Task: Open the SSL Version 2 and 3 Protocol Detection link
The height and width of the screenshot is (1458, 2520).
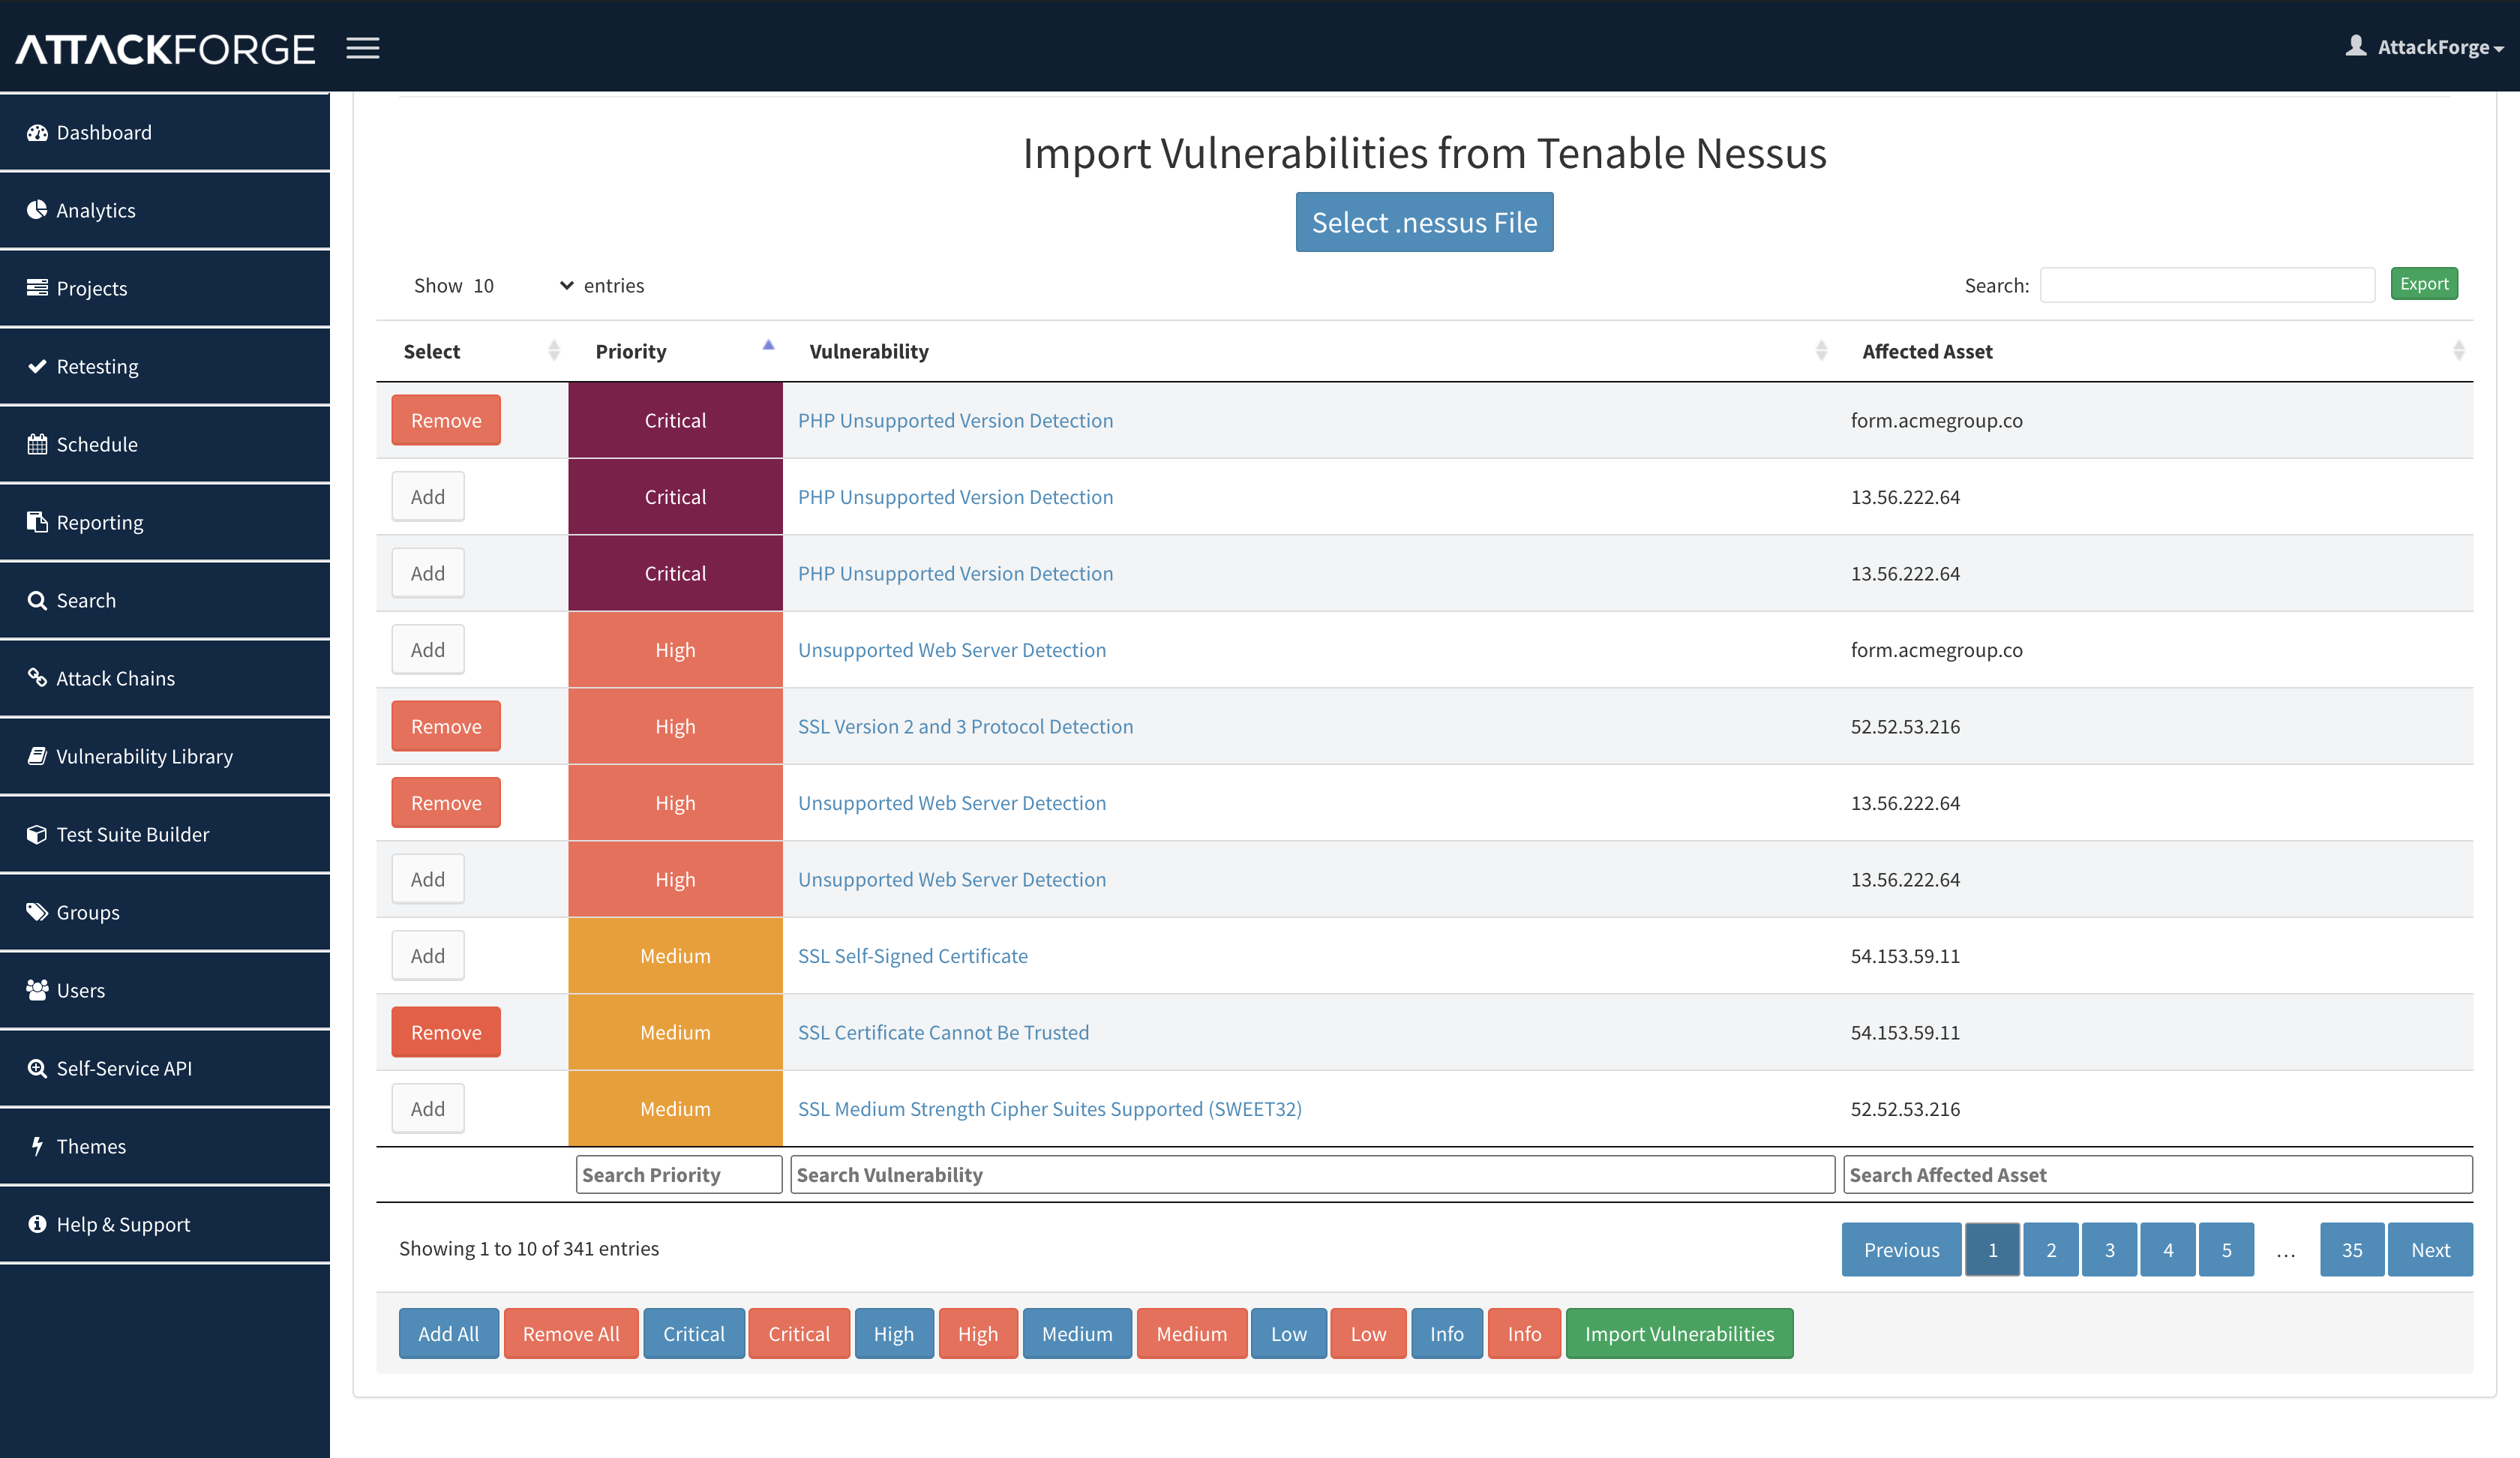Action: [965, 727]
